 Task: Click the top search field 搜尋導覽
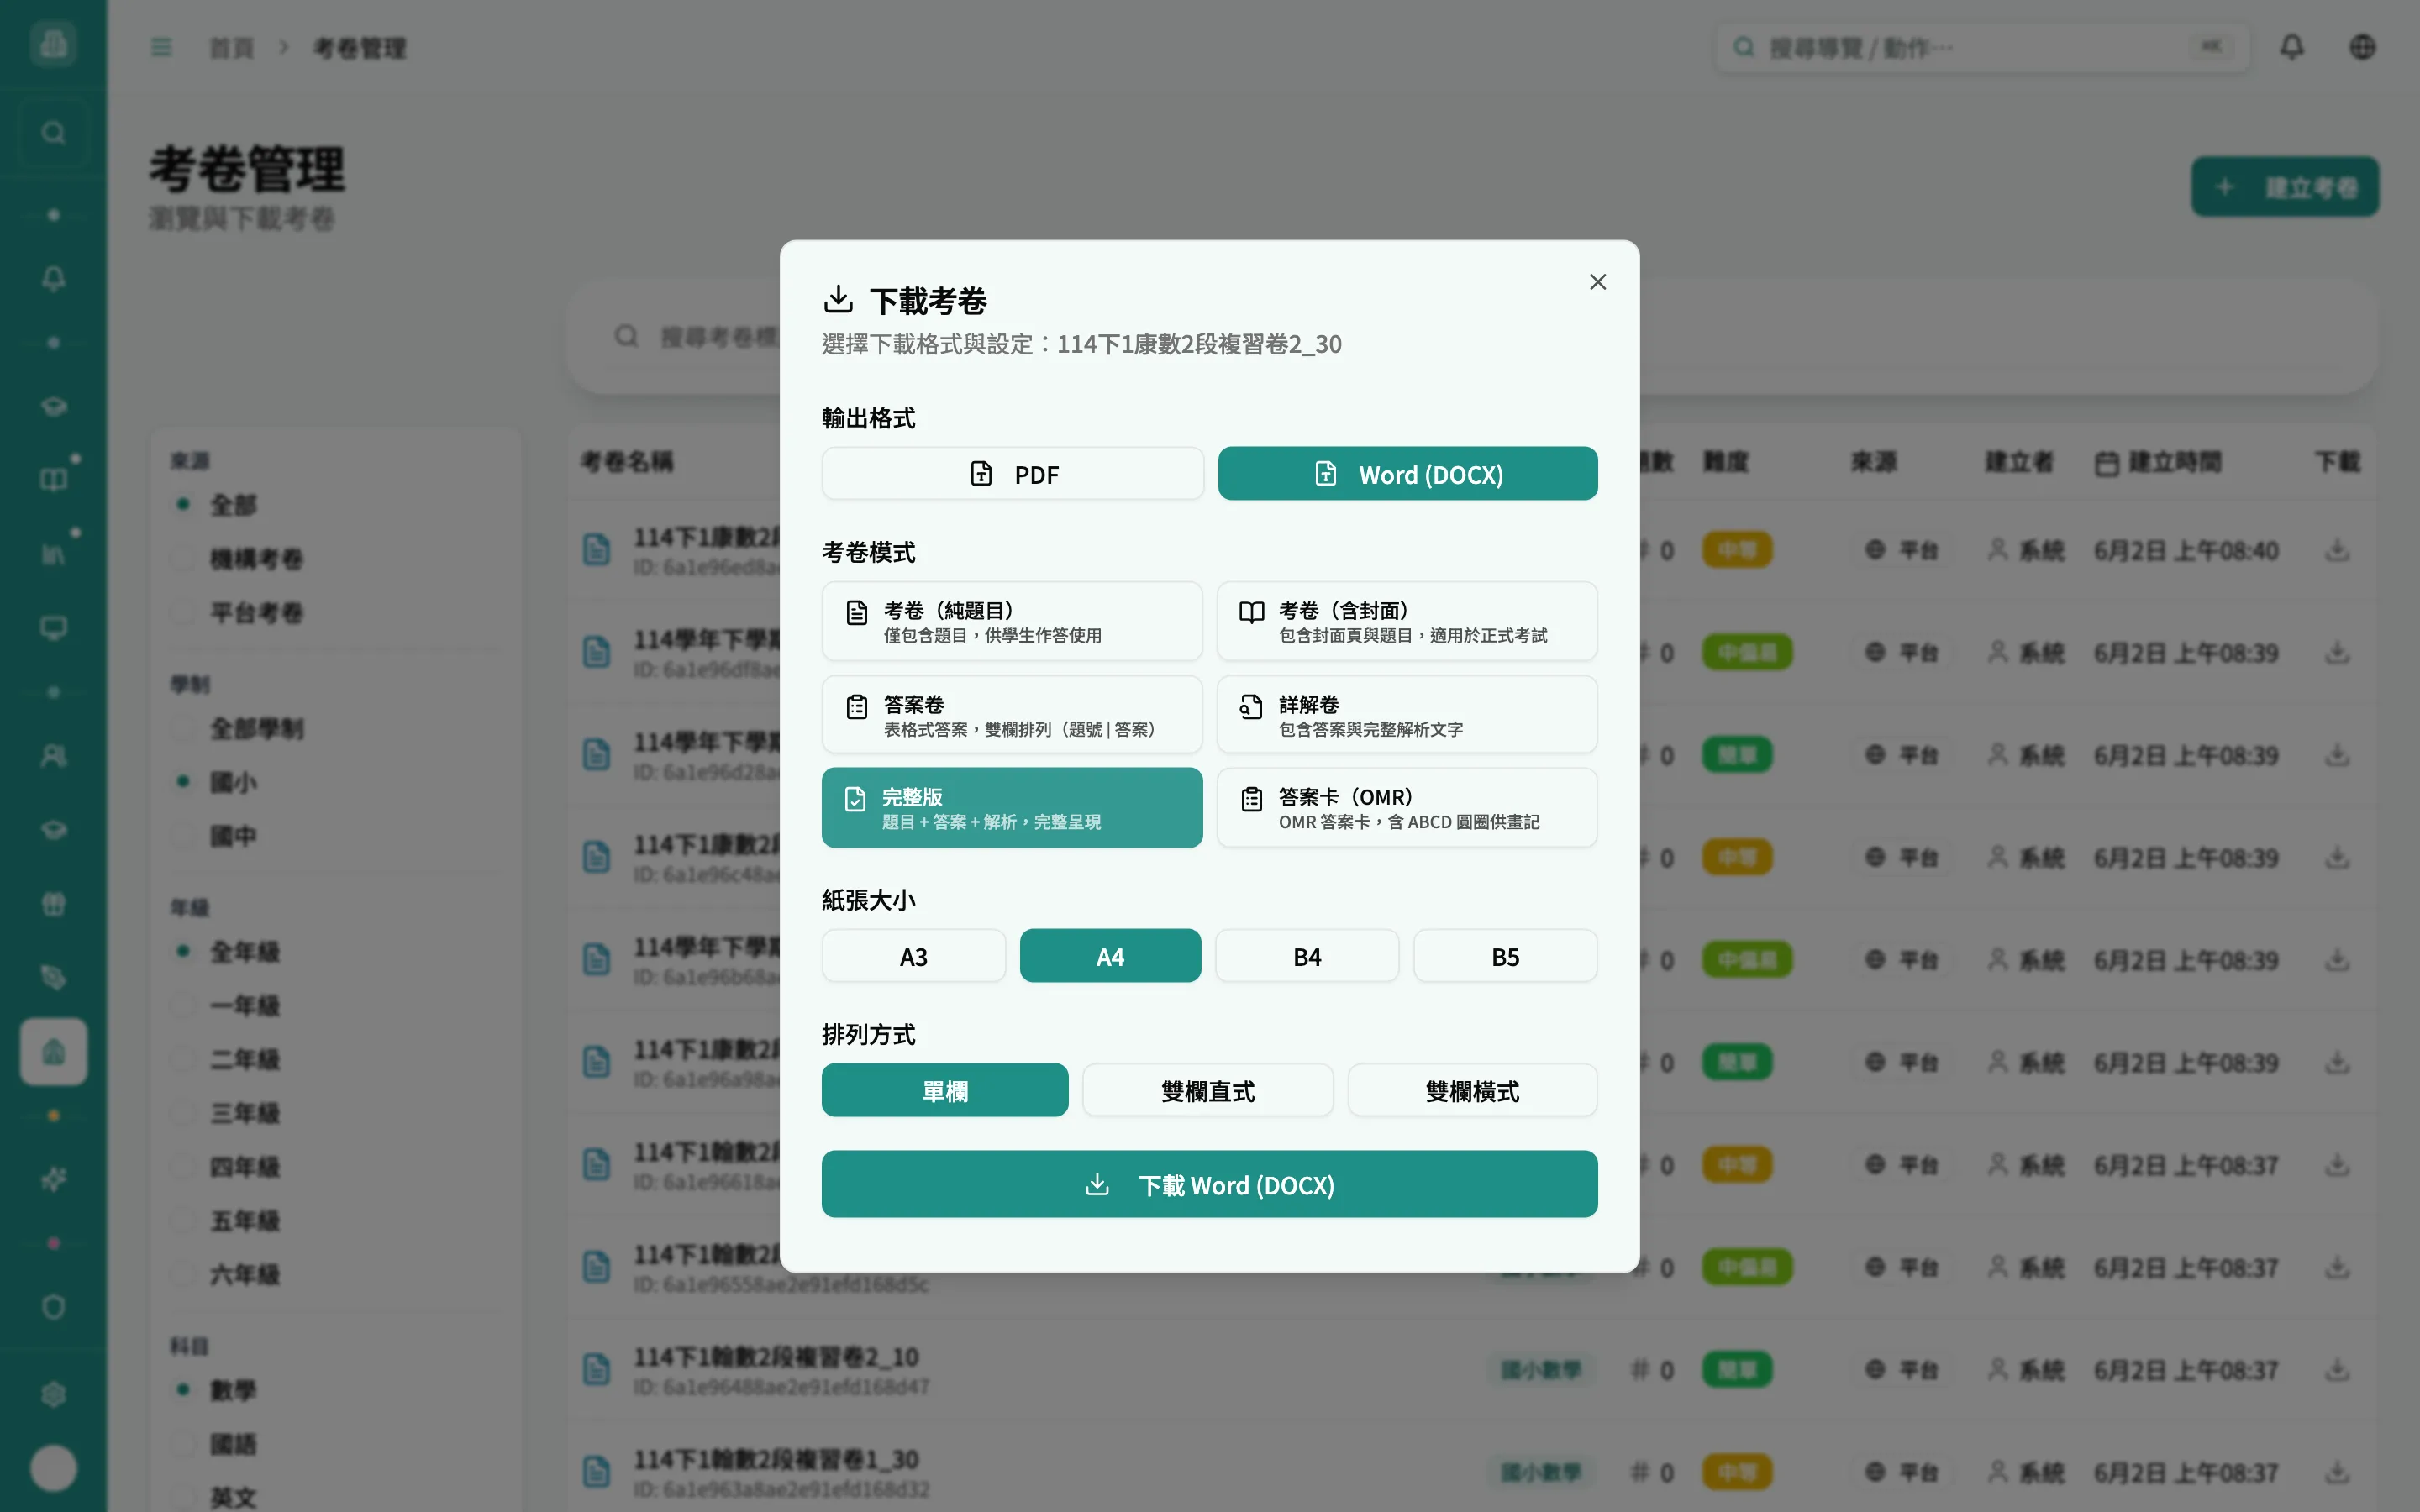pos(1982,47)
